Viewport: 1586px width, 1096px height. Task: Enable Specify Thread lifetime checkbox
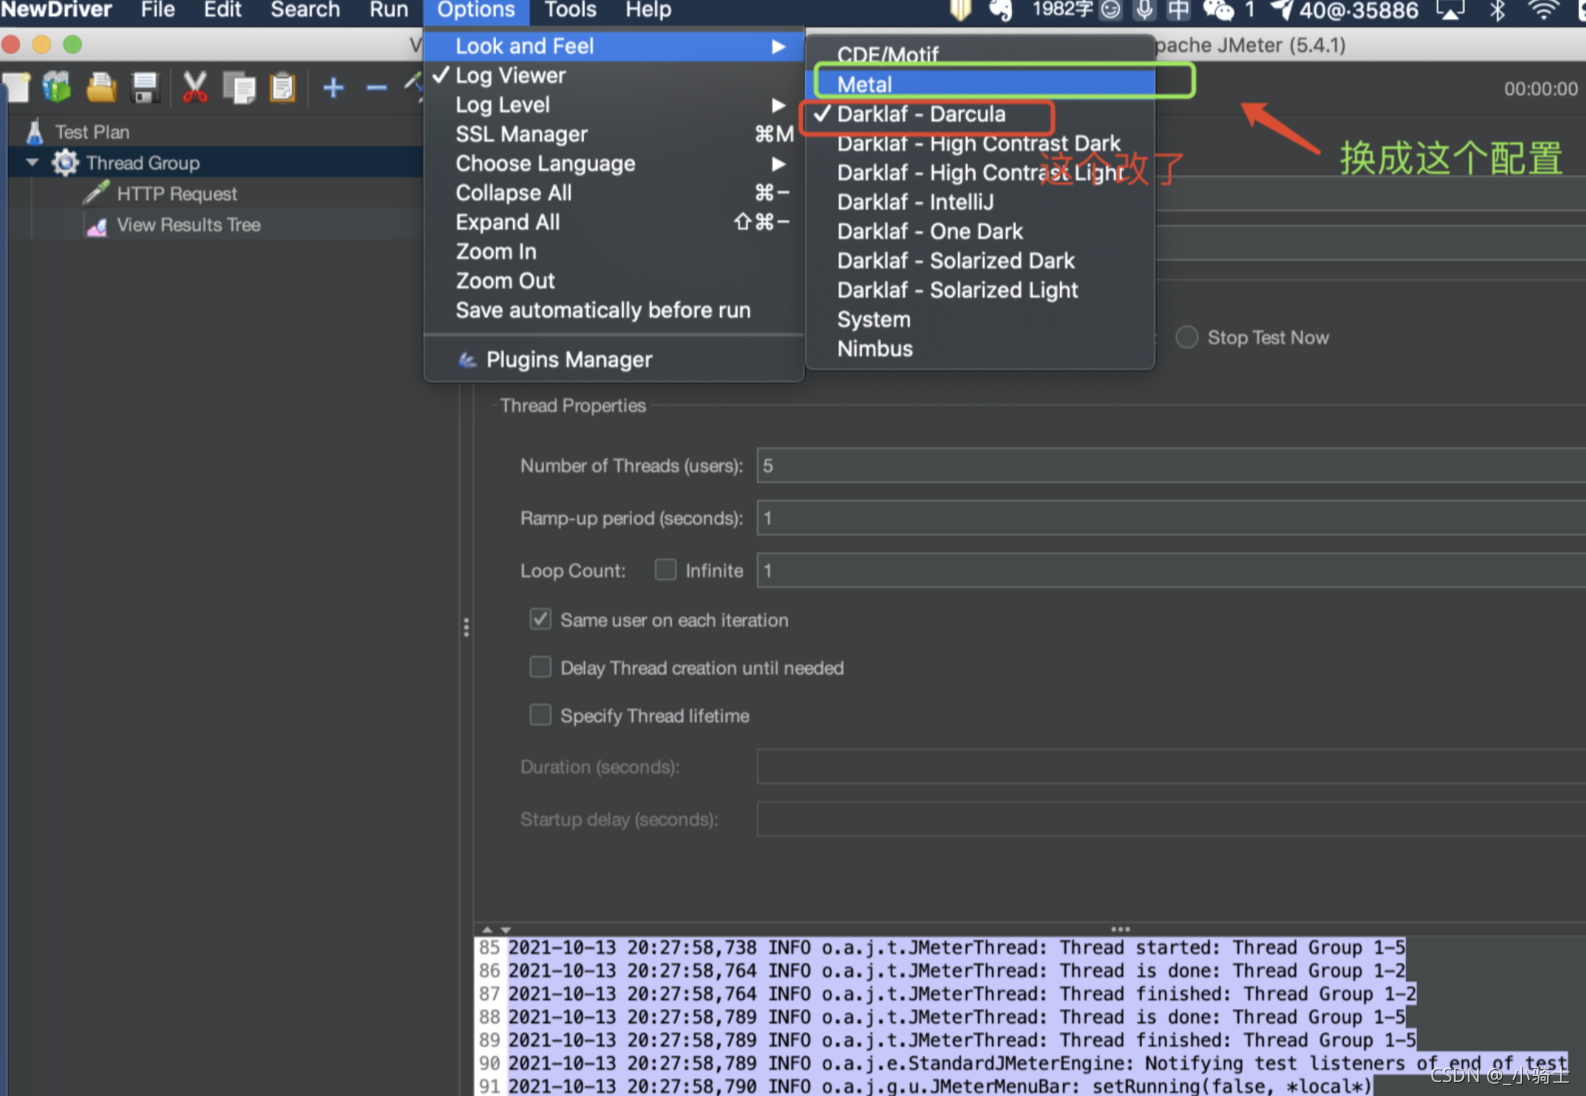540,715
